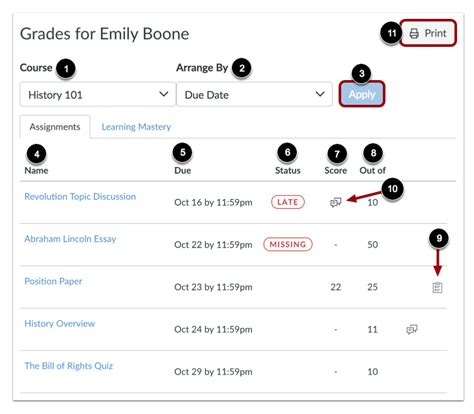Image resolution: width=474 pixels, height=414 pixels.
Task: Open comments icon for Revolution Topic Discussion
Action: point(336,202)
